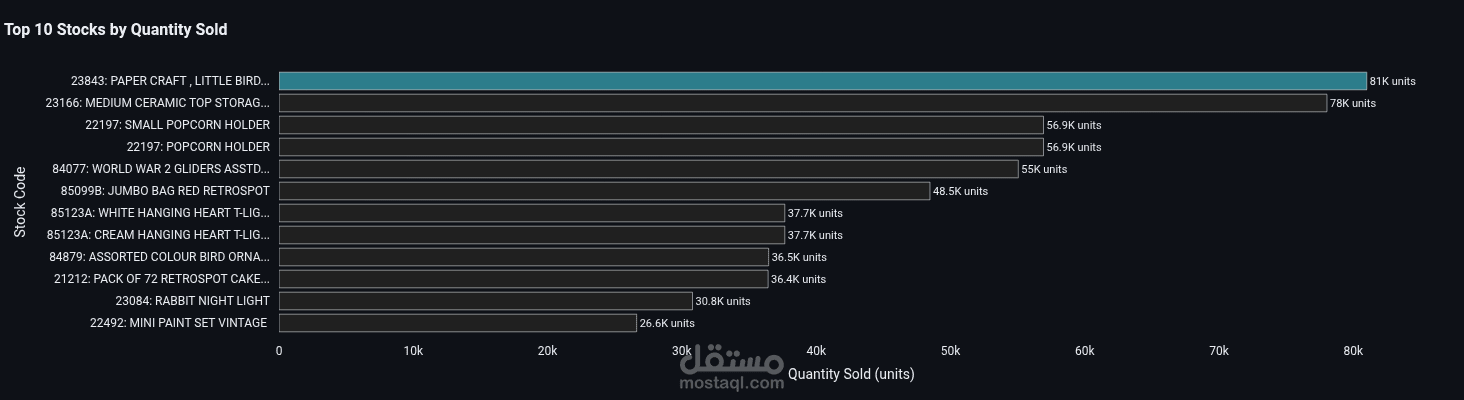Click the '85123A: CREAM HANGING HEART' axis label
Image resolution: width=1464 pixels, height=400 pixels.
click(x=158, y=235)
